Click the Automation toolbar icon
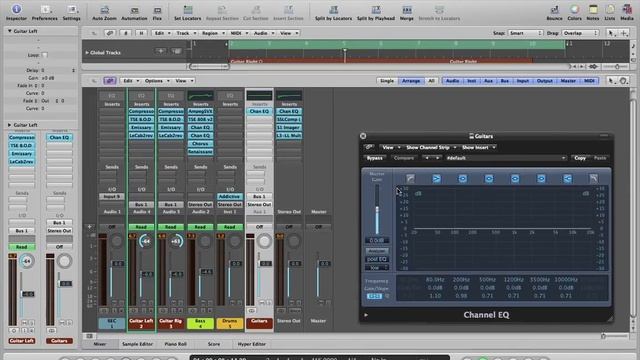Image resolution: width=640 pixels, height=360 pixels. click(134, 12)
